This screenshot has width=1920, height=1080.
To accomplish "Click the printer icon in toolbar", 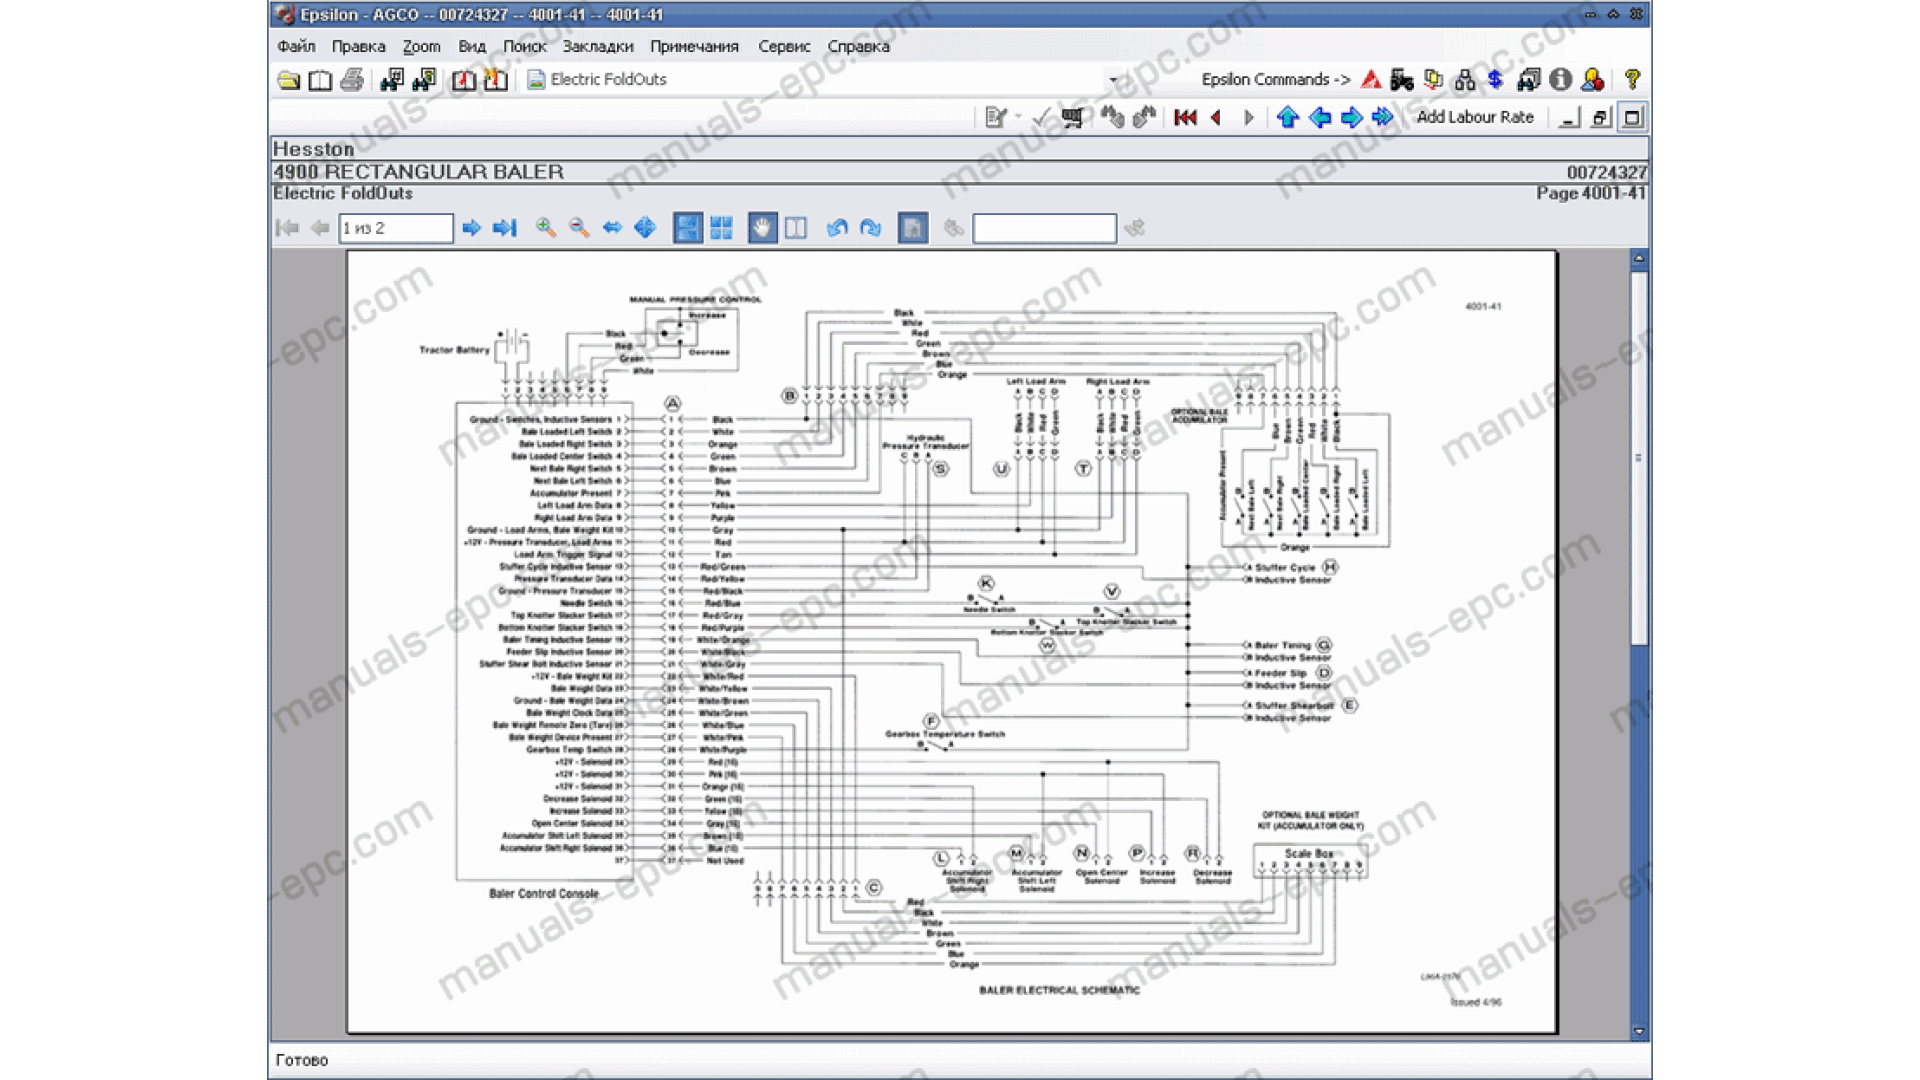I will 352,80.
